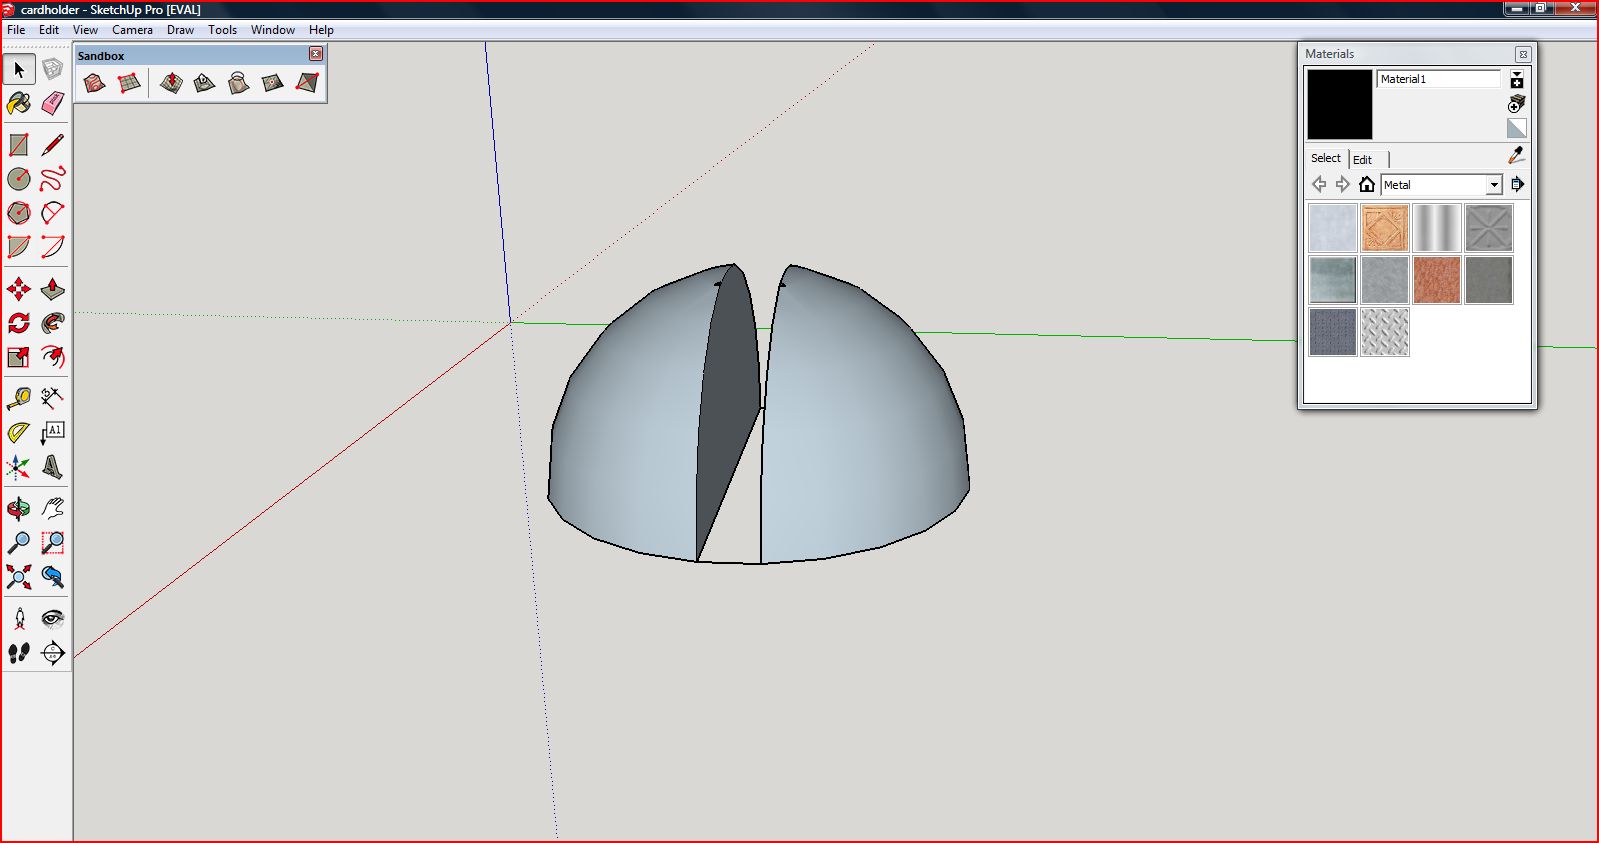This screenshot has height=843, width=1599.
Task: Select the Position Camera tool
Action: pyautogui.click(x=19, y=619)
